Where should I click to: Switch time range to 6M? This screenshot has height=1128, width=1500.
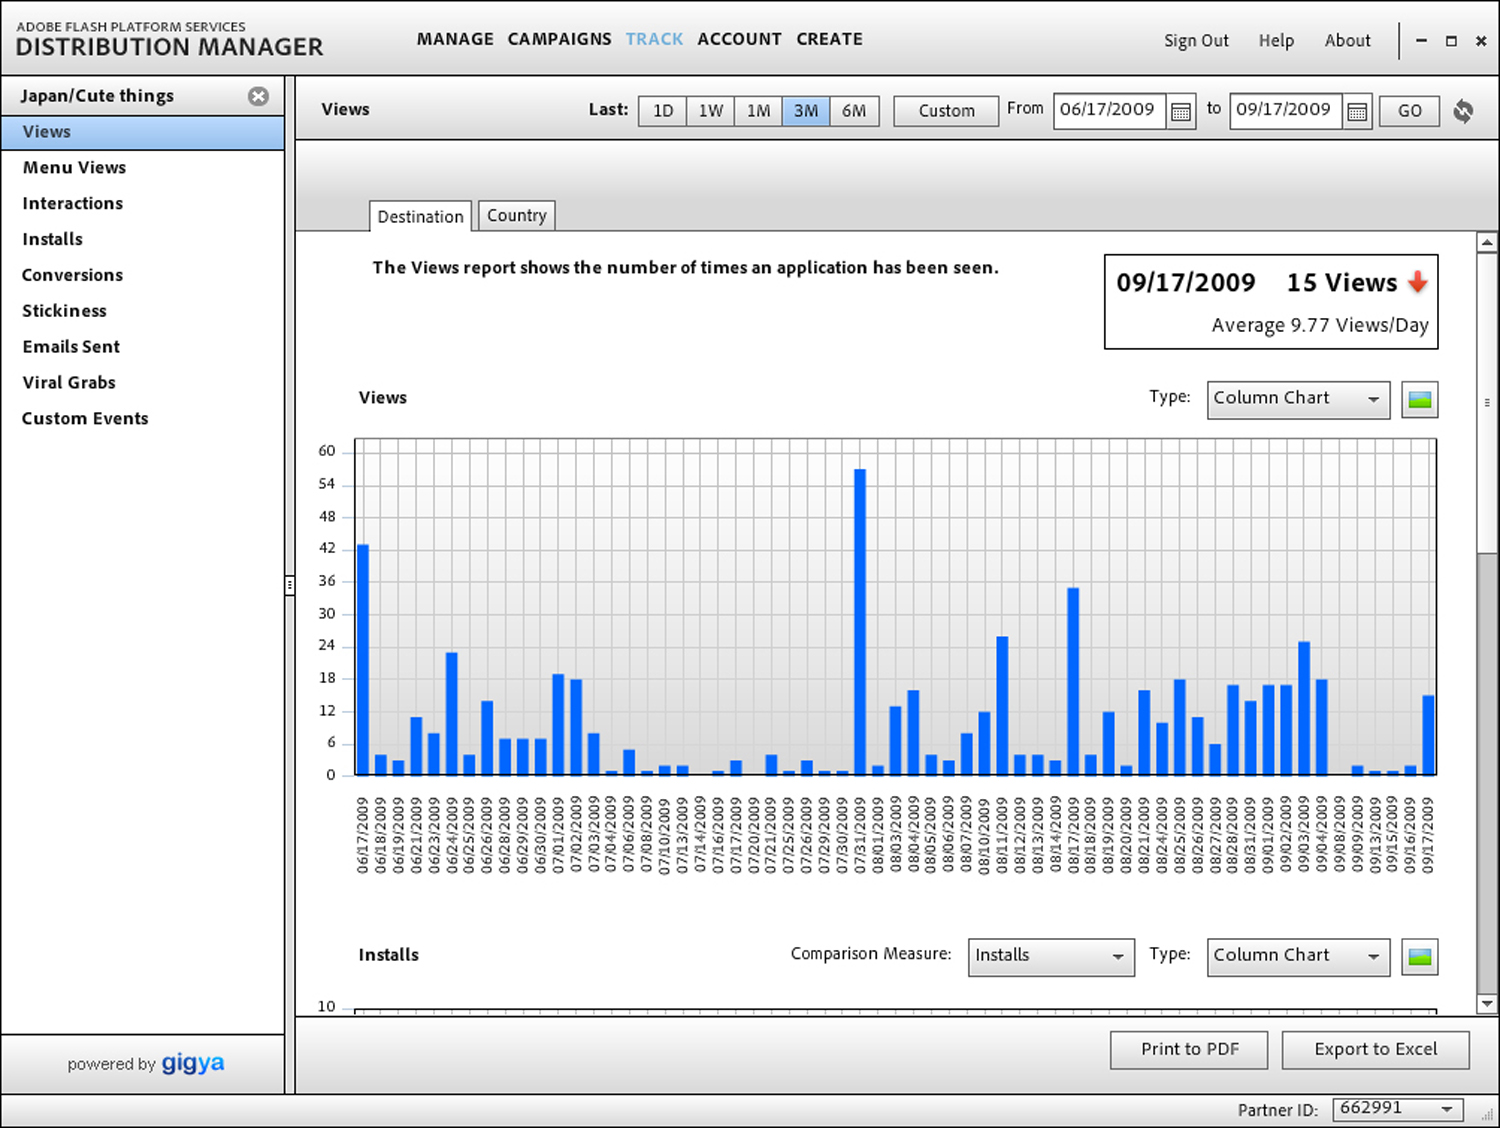coord(854,111)
